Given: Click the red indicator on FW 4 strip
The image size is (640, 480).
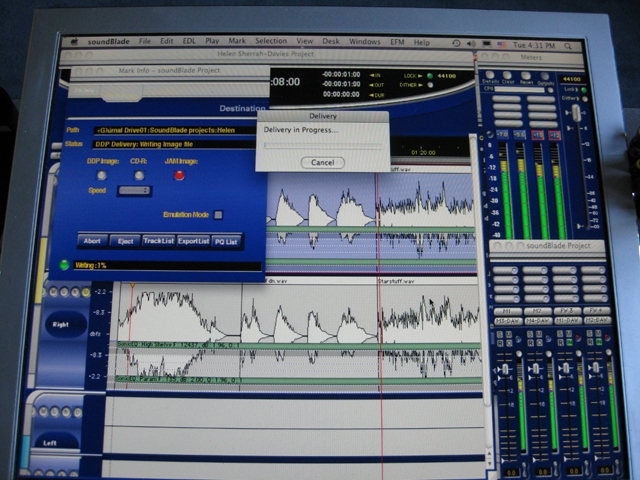Looking at the screenshot, I should [607, 338].
